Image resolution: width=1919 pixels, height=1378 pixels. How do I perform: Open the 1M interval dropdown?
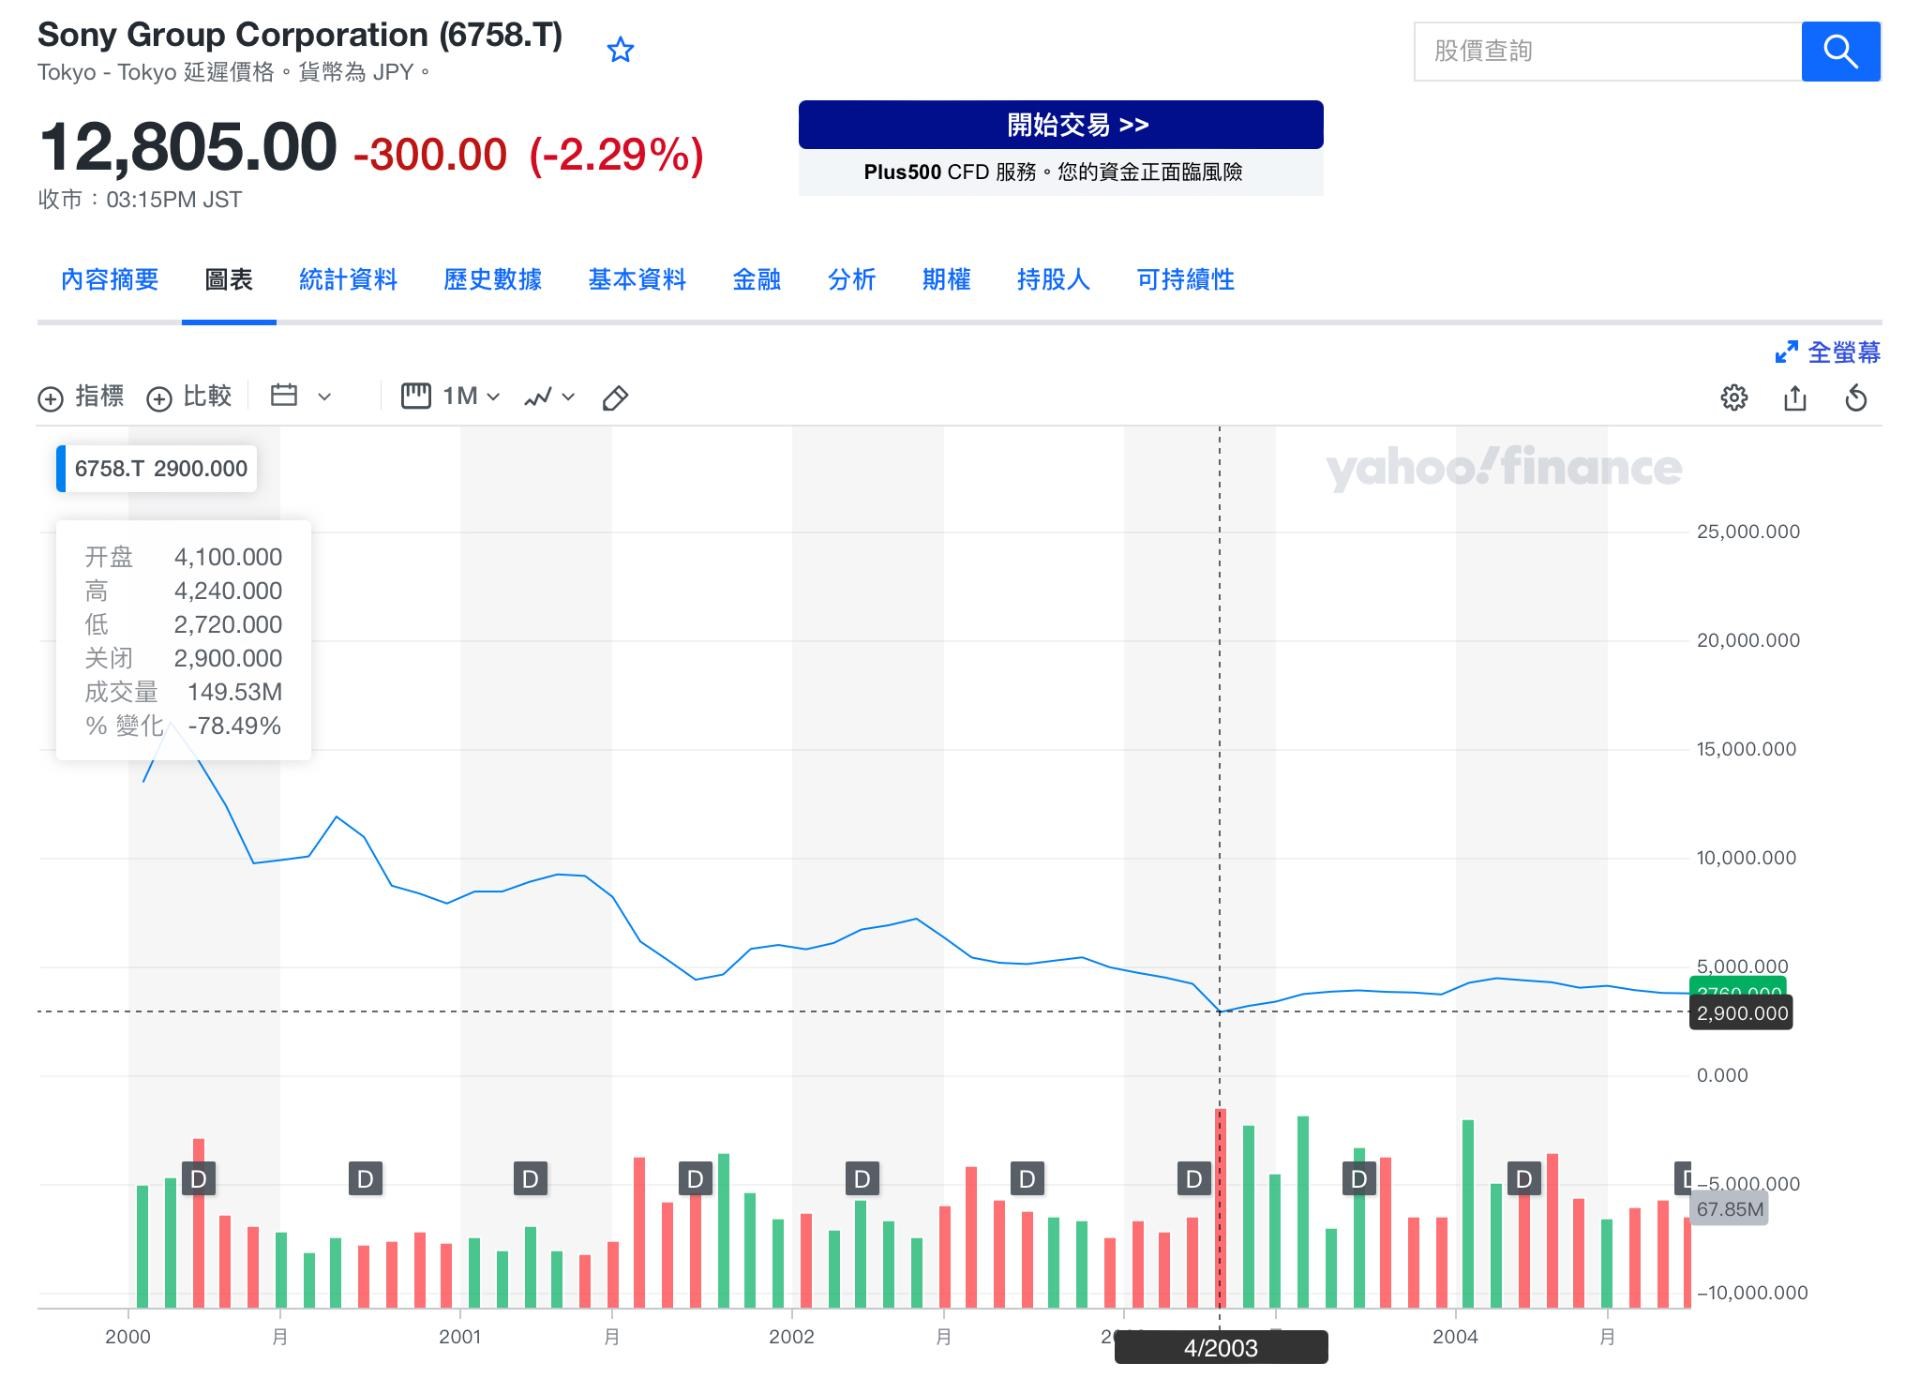pos(450,396)
